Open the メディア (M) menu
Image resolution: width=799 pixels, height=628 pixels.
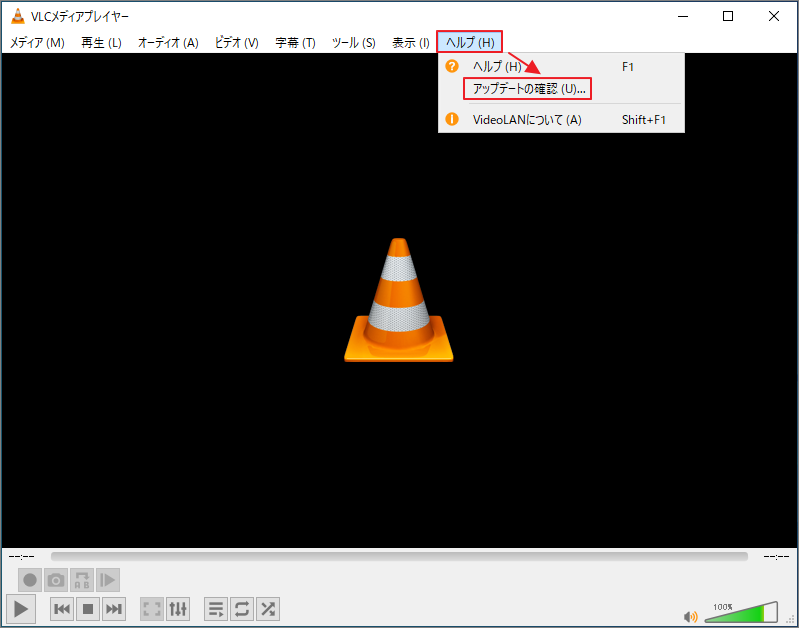(x=37, y=42)
